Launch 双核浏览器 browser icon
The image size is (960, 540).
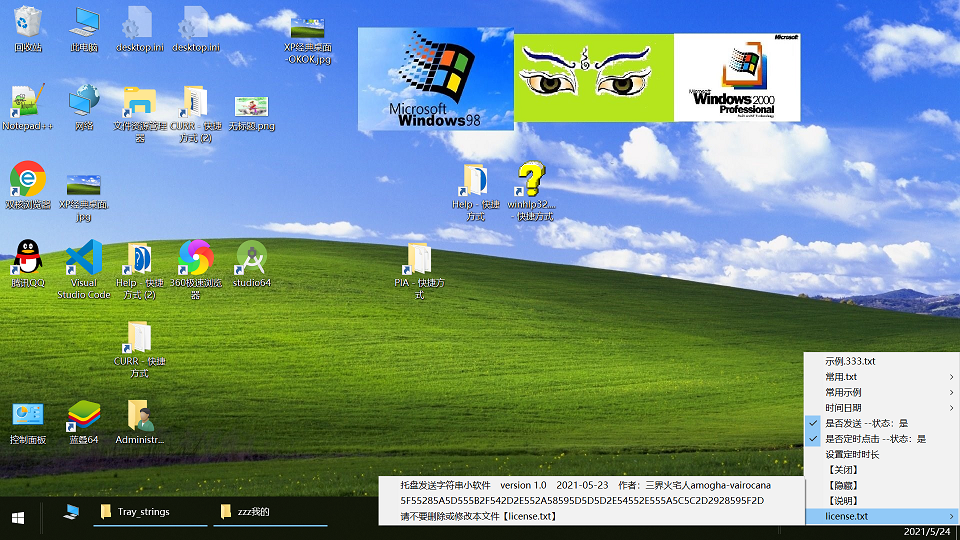coord(28,186)
